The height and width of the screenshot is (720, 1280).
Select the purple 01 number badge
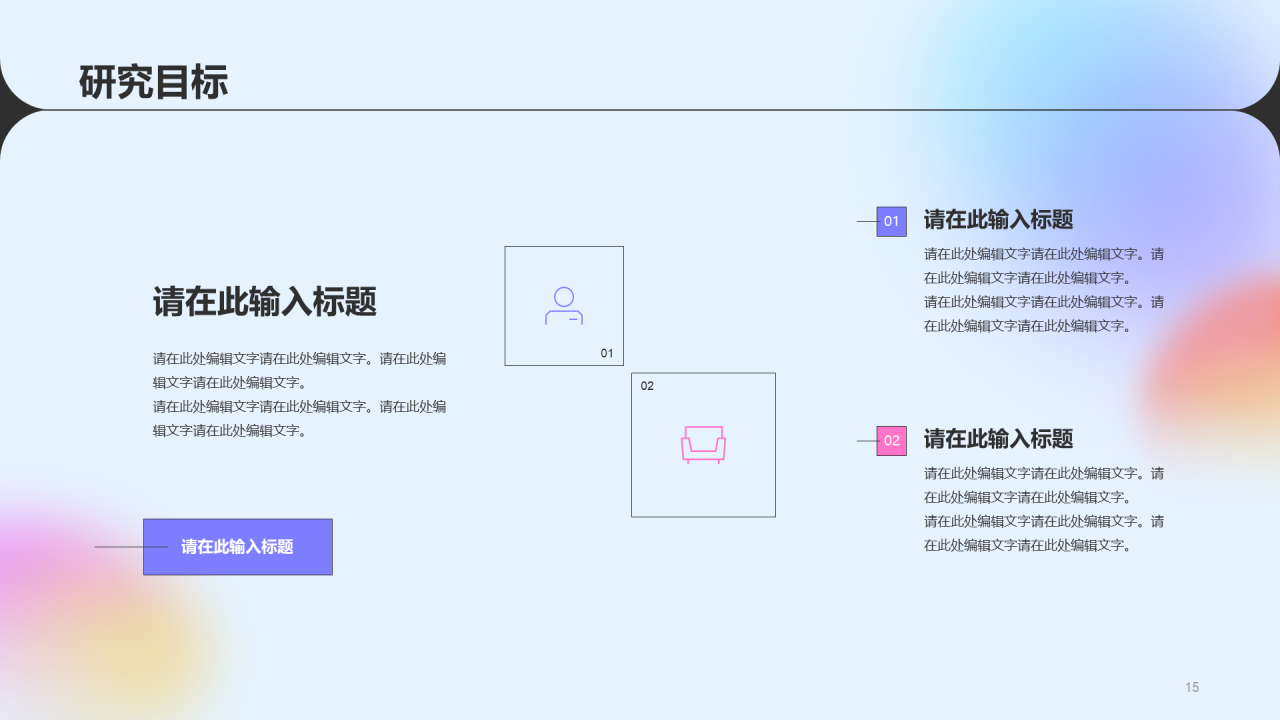[x=891, y=221]
